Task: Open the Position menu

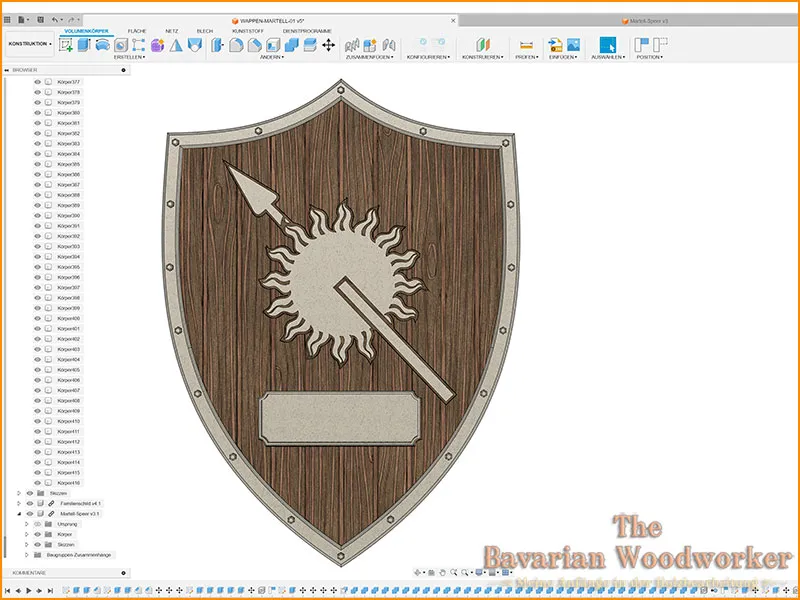Action: (649, 57)
